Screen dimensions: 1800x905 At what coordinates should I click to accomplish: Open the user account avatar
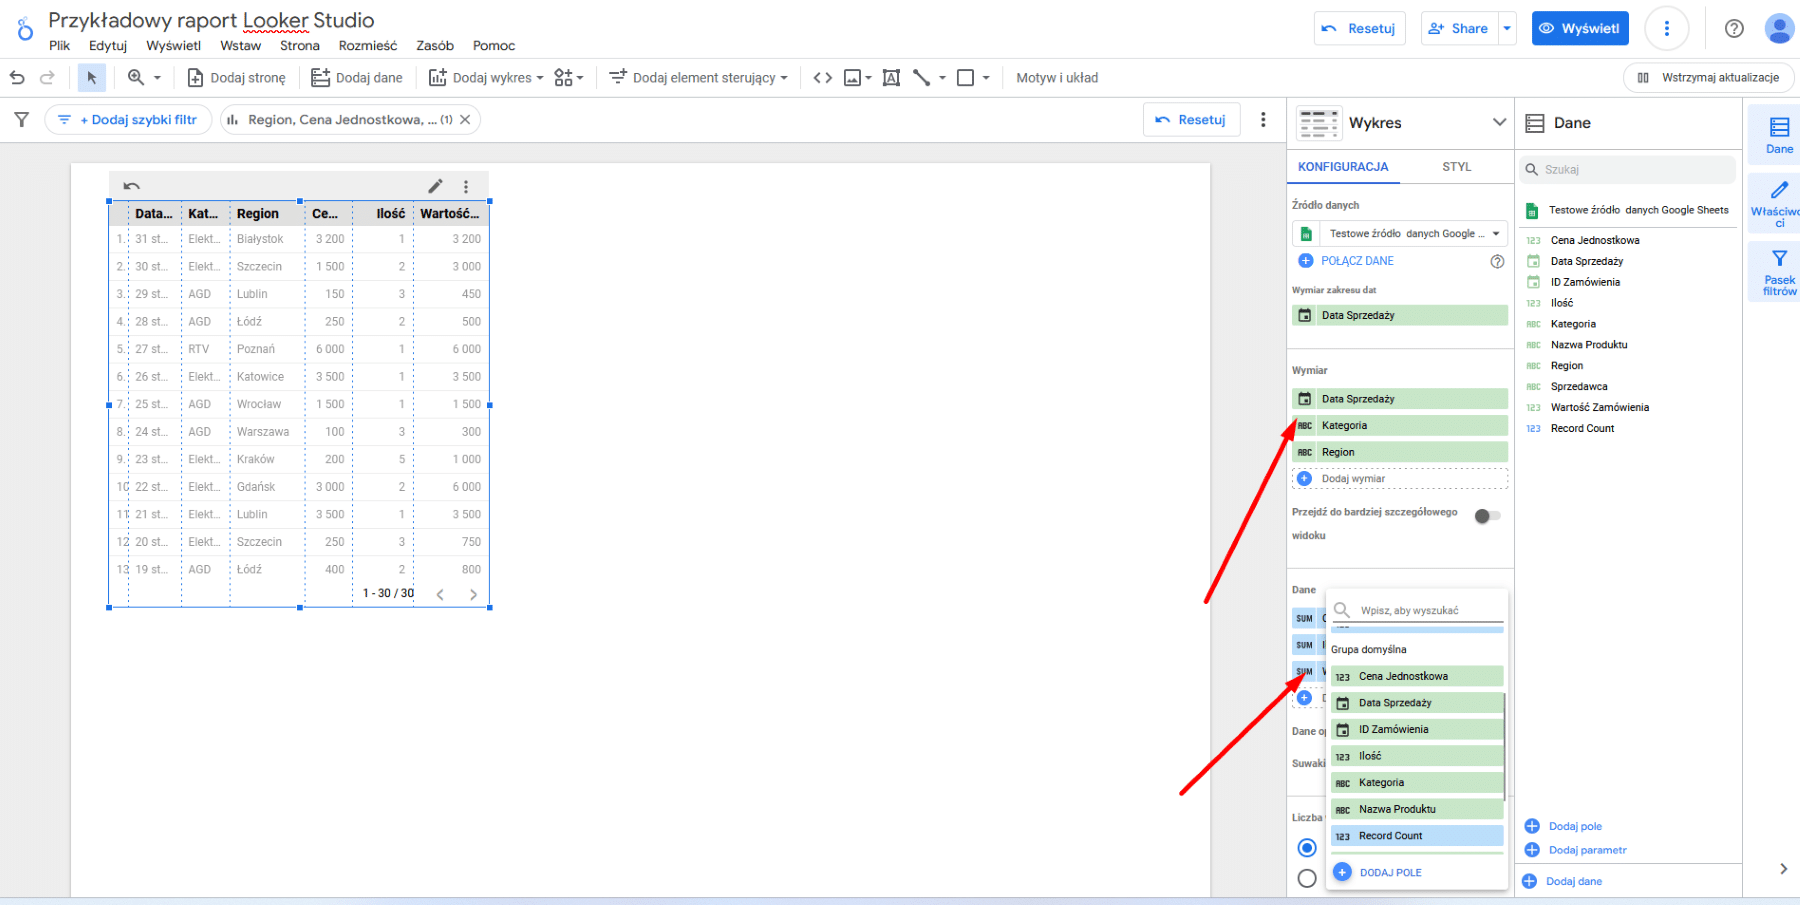tap(1779, 28)
